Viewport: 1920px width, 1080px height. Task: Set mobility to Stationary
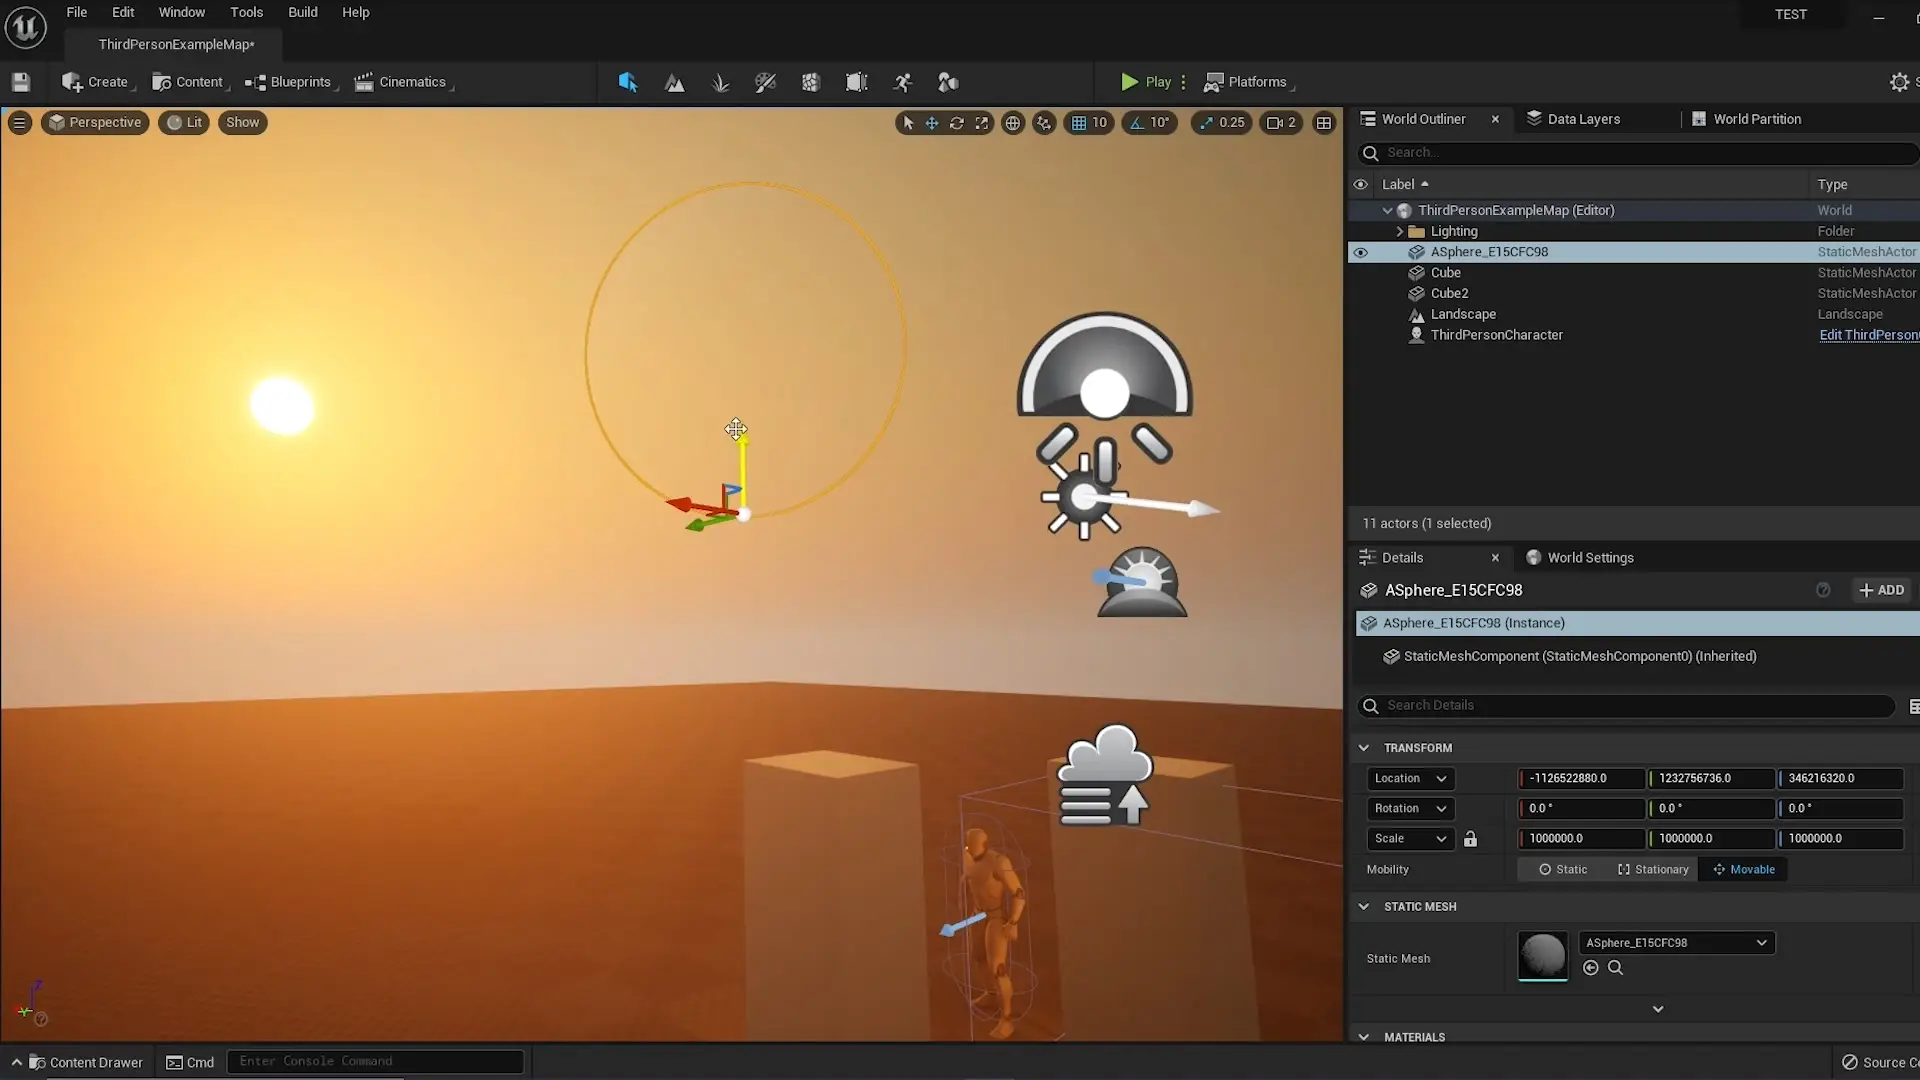[x=1653, y=870]
